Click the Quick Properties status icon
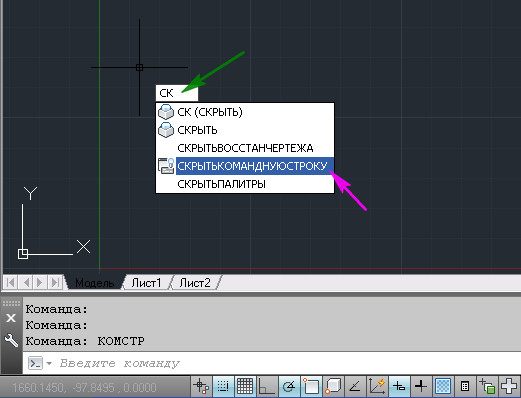 (465, 386)
